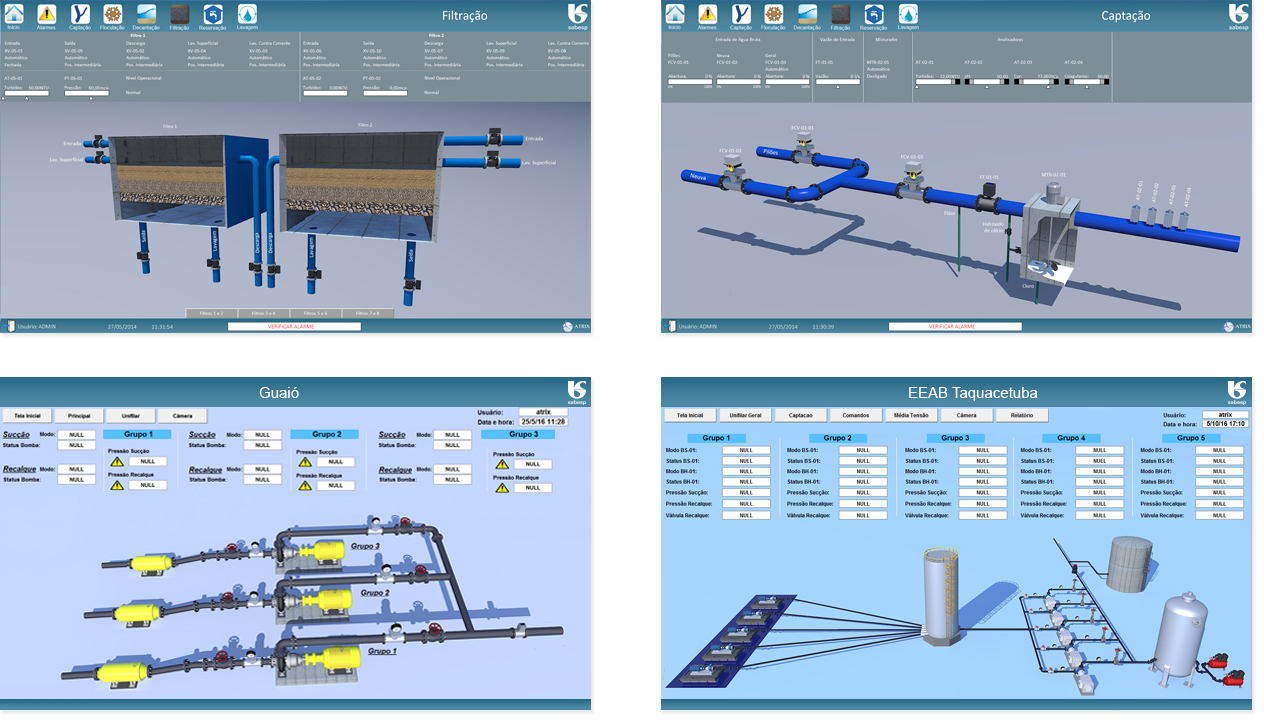Click Unifilar Geral button in Taquacetuba screen

746,415
